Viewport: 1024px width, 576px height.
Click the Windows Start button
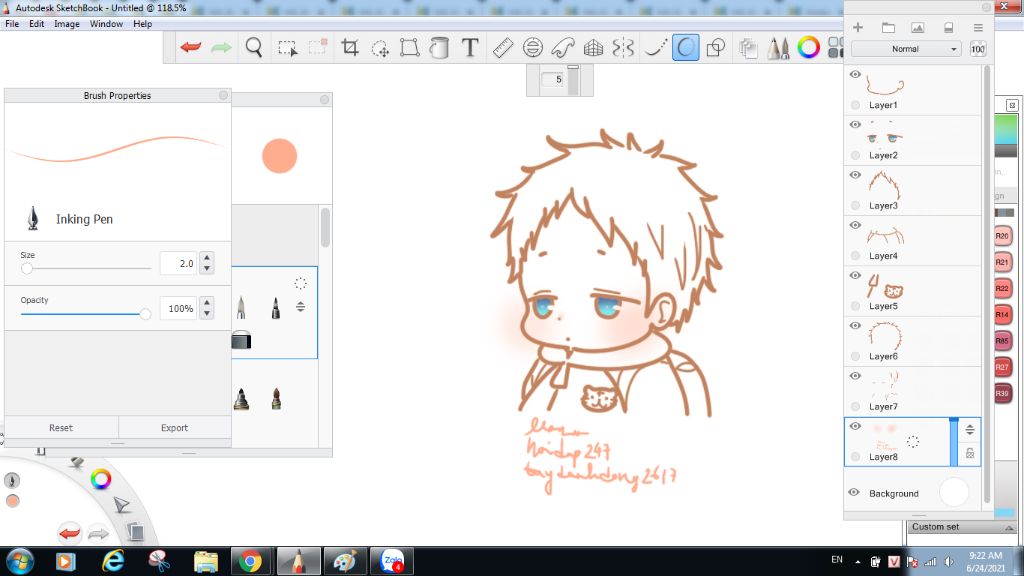20,562
